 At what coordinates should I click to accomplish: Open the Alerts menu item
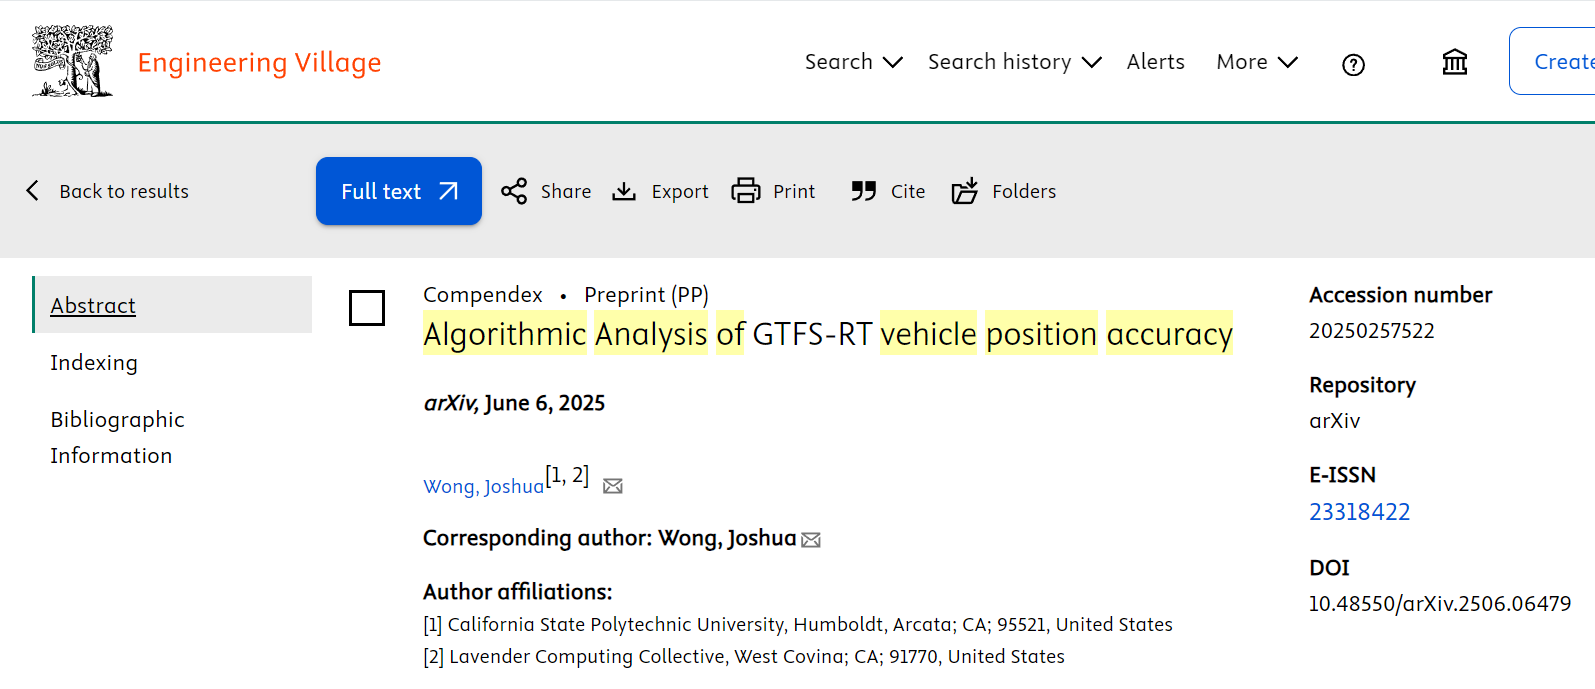coord(1155,62)
